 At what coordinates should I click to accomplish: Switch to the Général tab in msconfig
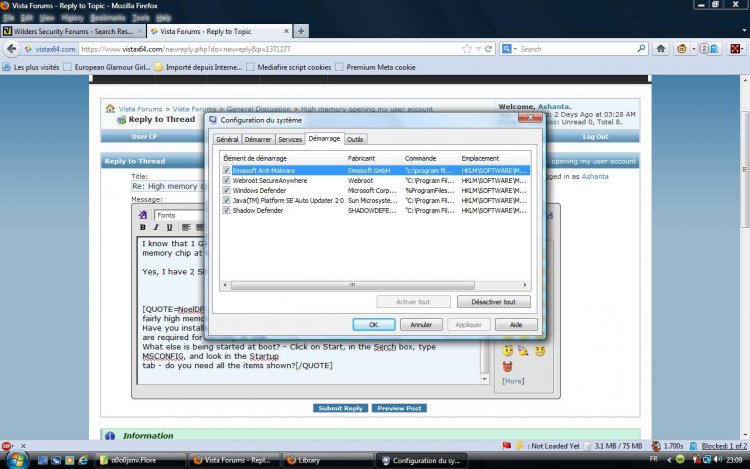coord(227,139)
